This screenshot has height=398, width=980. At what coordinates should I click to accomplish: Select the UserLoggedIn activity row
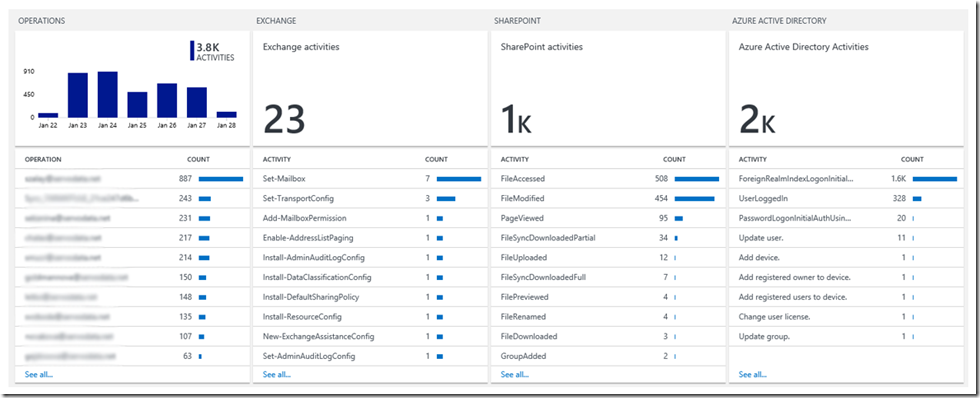846,199
